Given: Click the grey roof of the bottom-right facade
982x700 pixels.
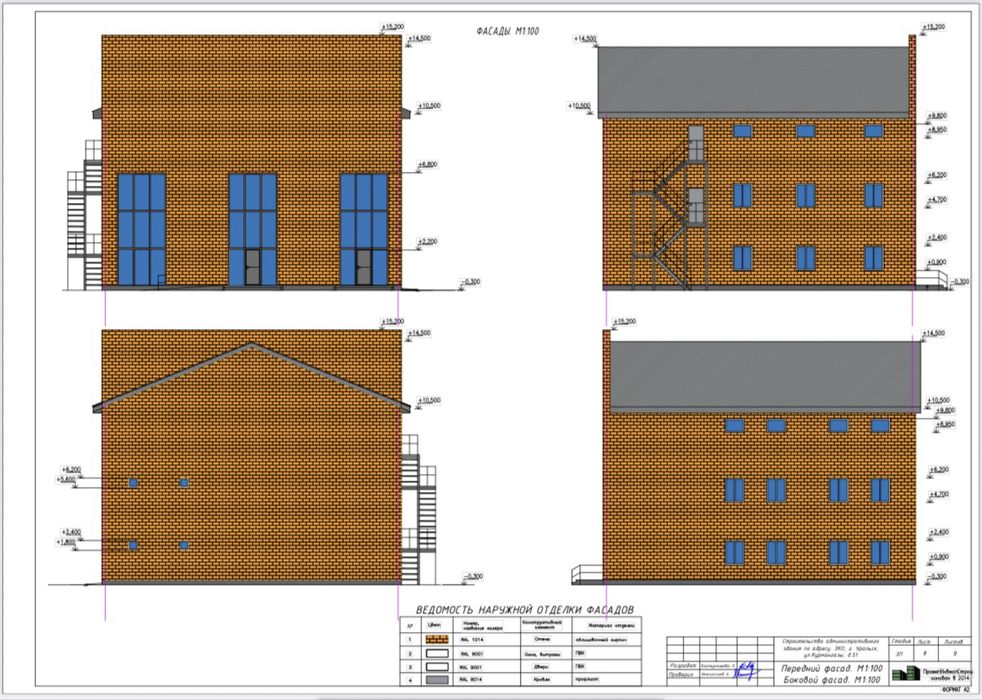Looking at the screenshot, I should (765, 378).
